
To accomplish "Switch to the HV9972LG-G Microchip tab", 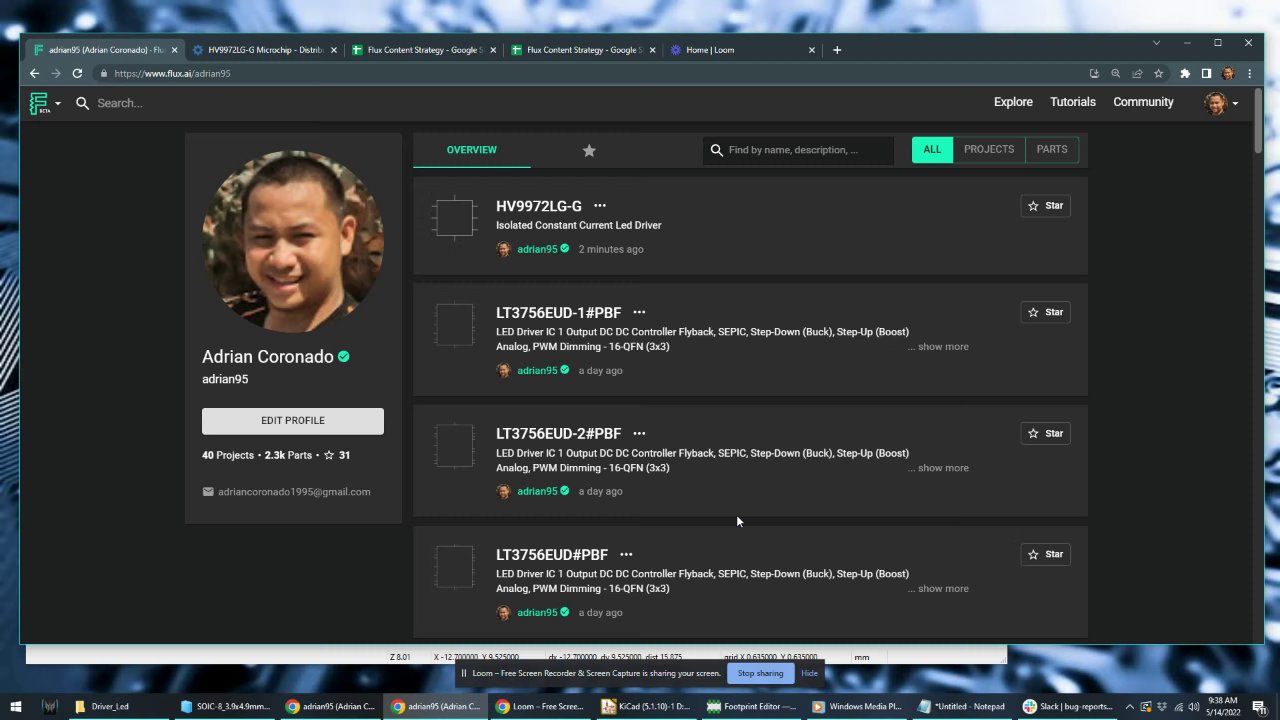I will [x=263, y=50].
